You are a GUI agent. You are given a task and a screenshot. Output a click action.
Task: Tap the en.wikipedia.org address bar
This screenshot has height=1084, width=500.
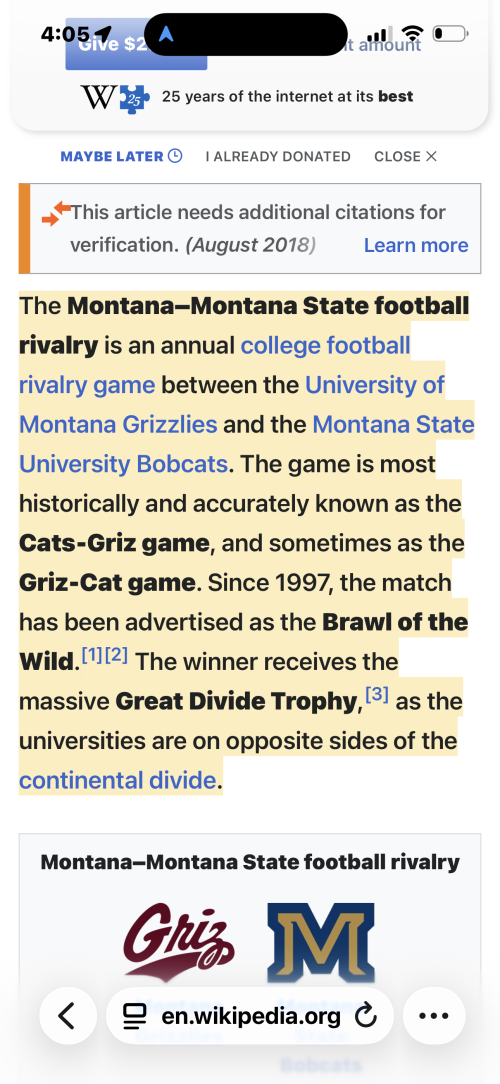click(x=250, y=1016)
